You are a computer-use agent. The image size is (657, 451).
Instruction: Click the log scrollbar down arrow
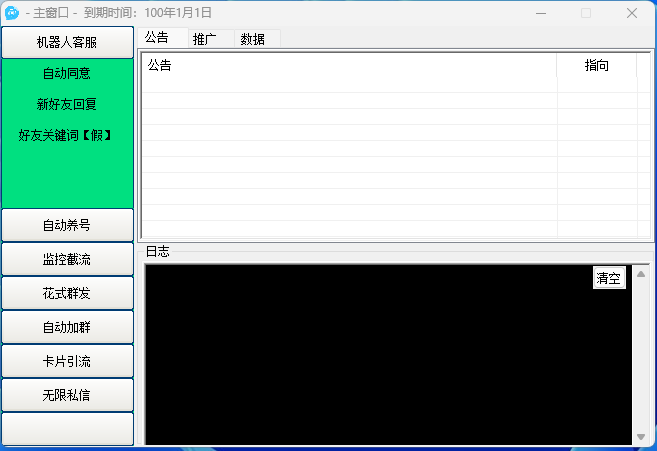[x=641, y=437]
